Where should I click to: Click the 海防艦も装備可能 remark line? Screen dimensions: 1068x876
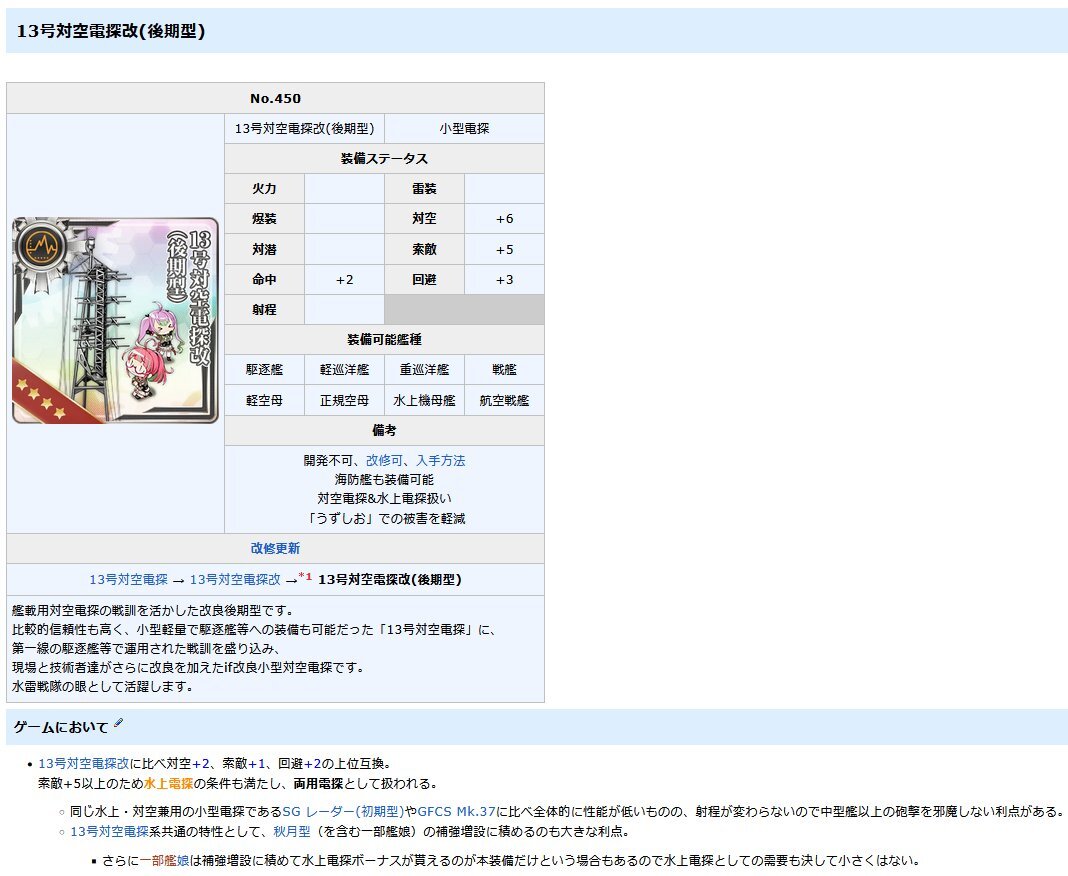tap(384, 480)
